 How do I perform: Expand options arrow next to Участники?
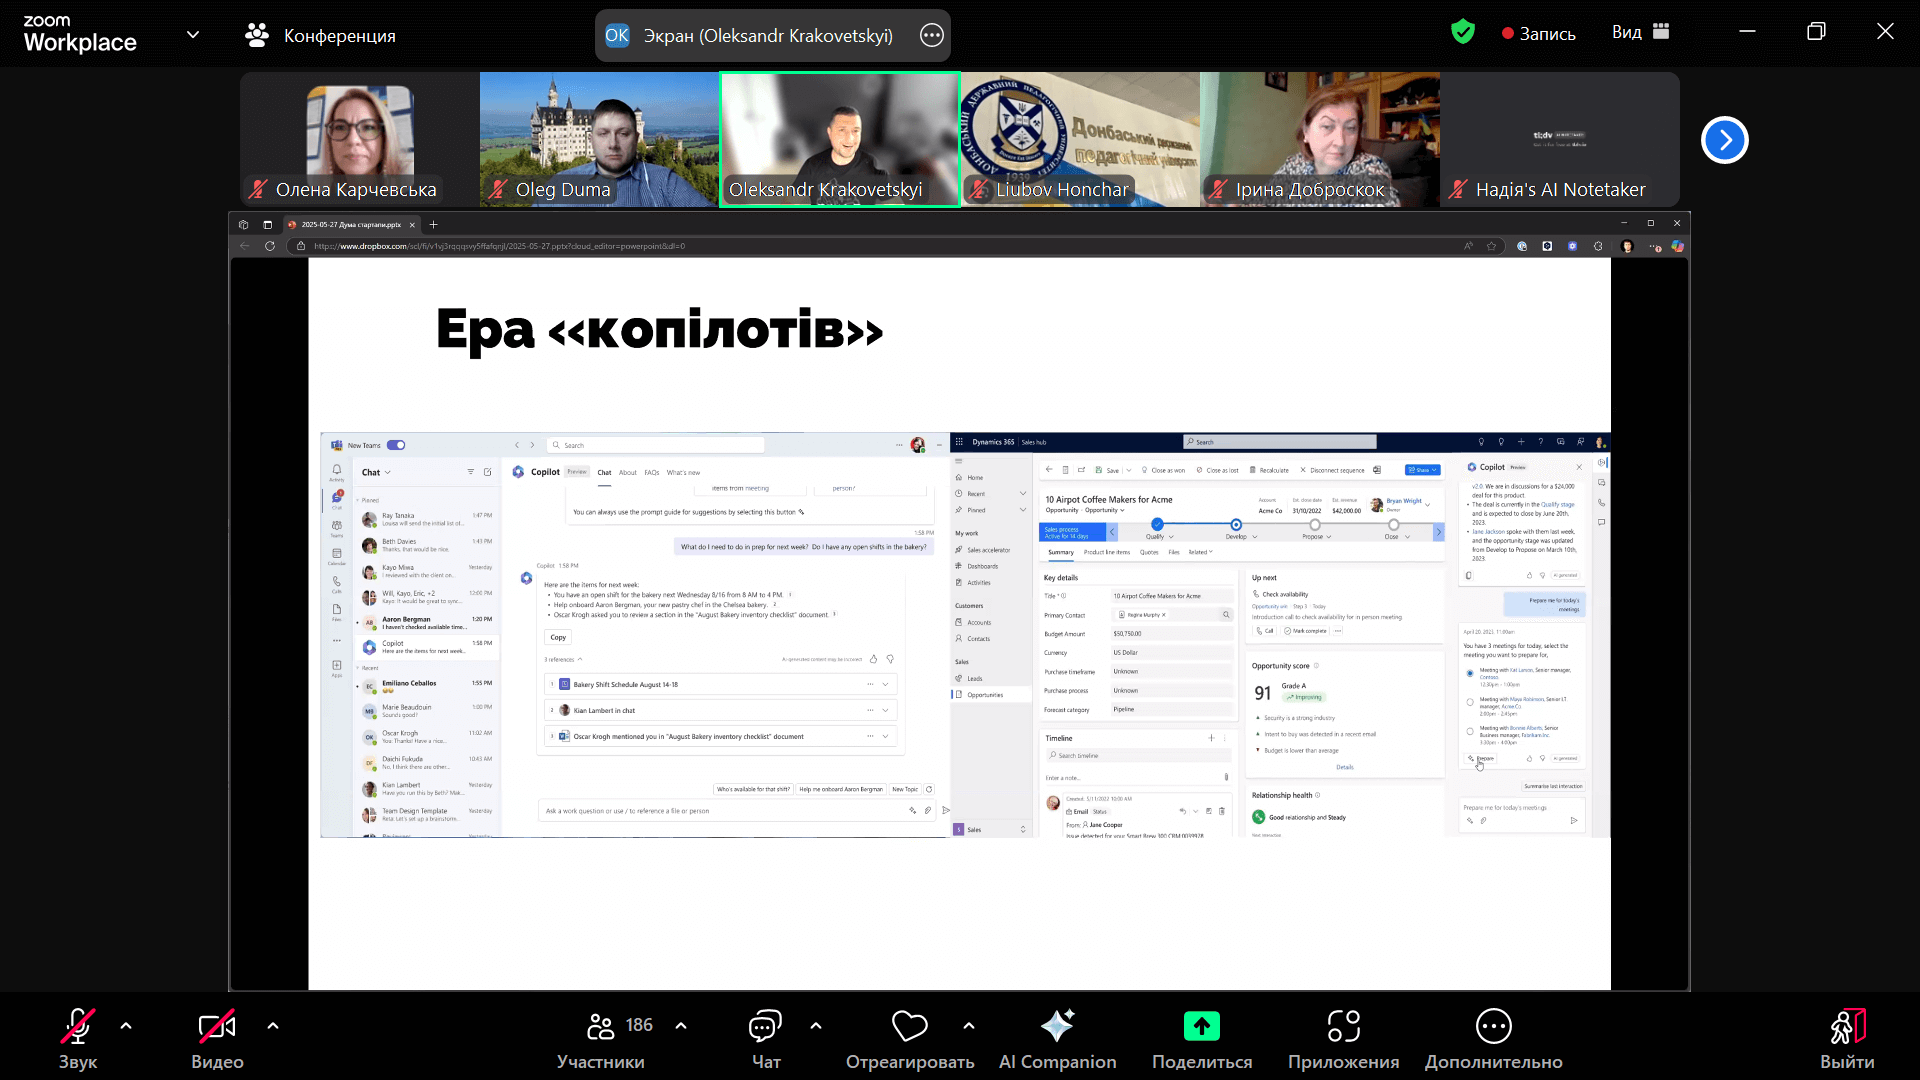tap(681, 1025)
